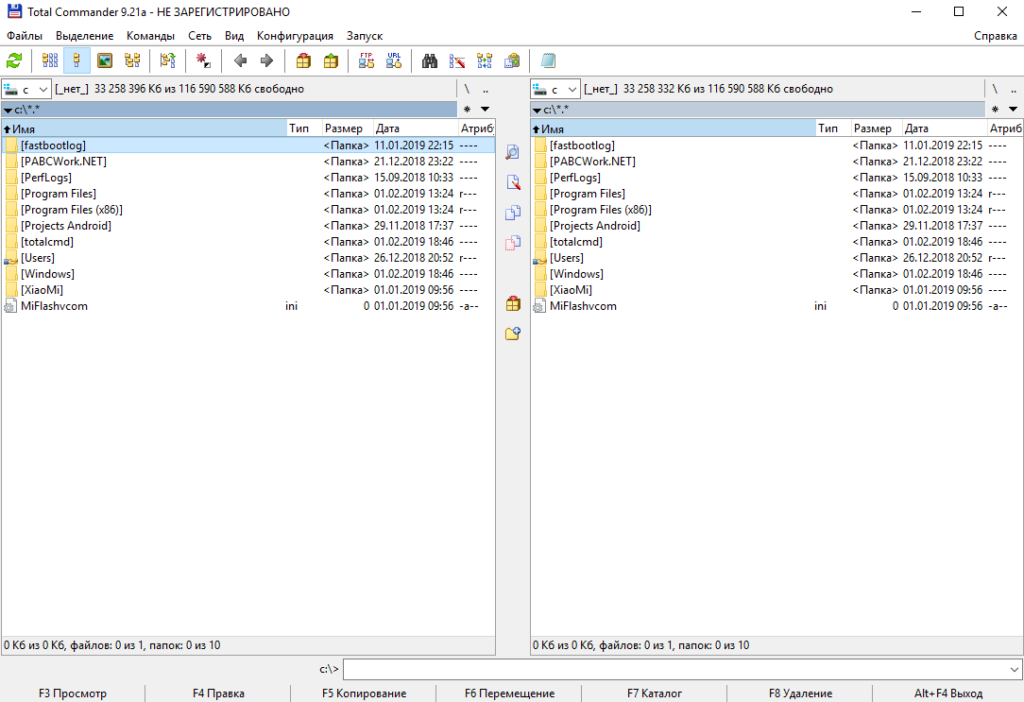Click the swap panels toolbar icon

coord(168,61)
